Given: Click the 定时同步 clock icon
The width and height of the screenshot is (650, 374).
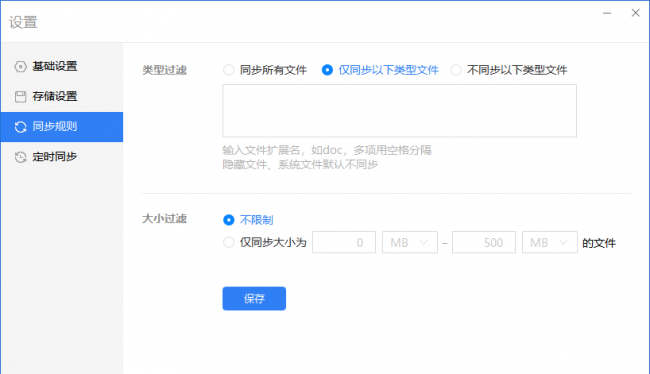Looking at the screenshot, I should click(x=20, y=157).
